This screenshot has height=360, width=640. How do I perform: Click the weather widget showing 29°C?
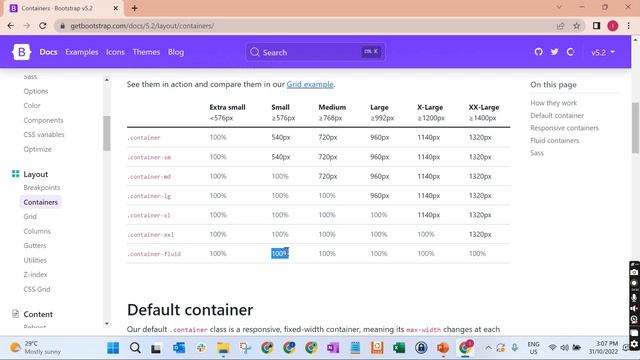[x=36, y=347]
